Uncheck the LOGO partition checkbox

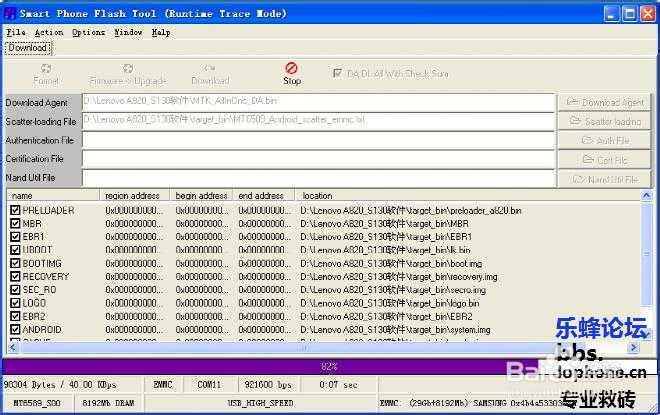(x=15, y=303)
